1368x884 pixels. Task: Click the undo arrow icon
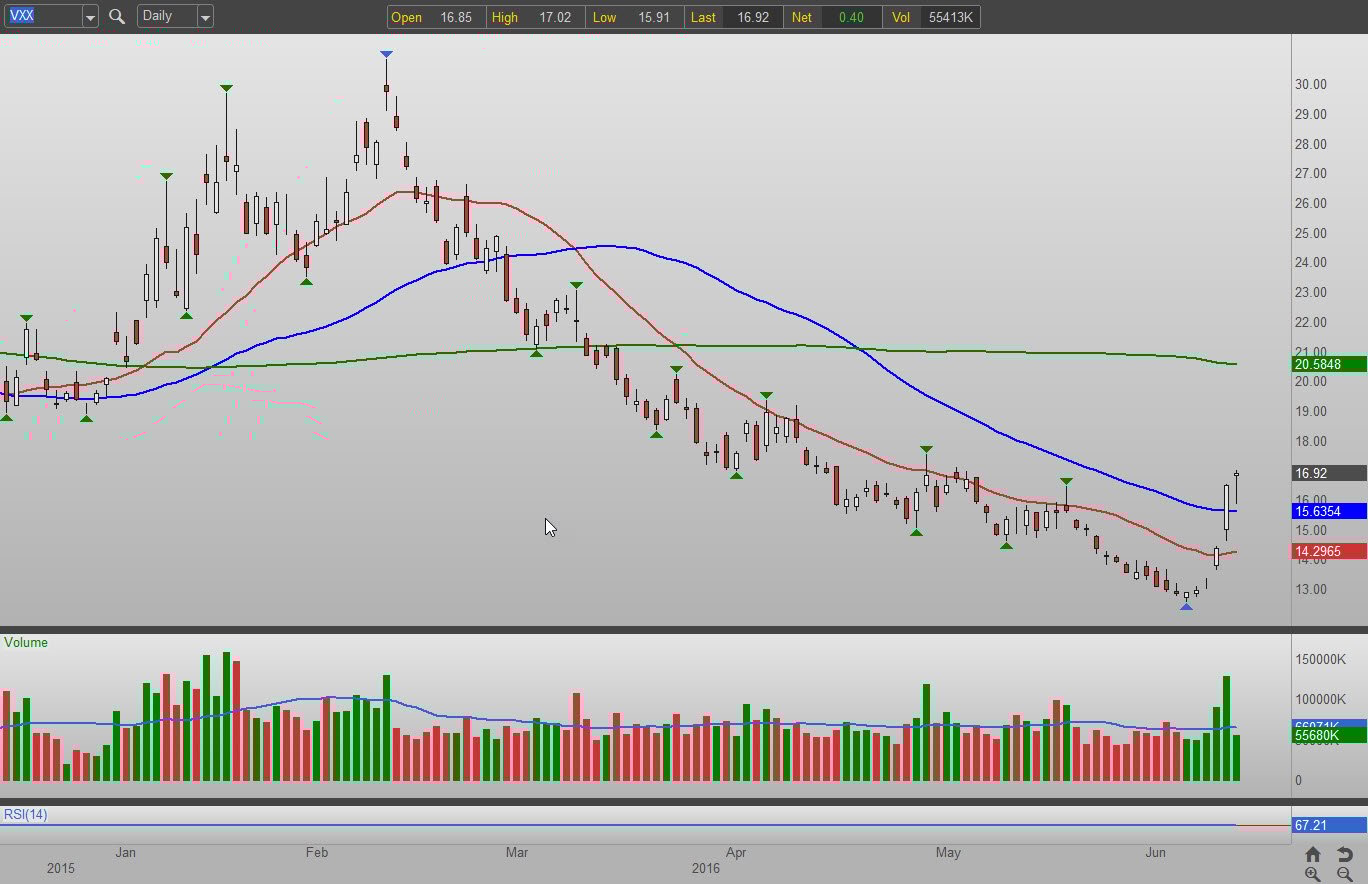click(x=1345, y=854)
